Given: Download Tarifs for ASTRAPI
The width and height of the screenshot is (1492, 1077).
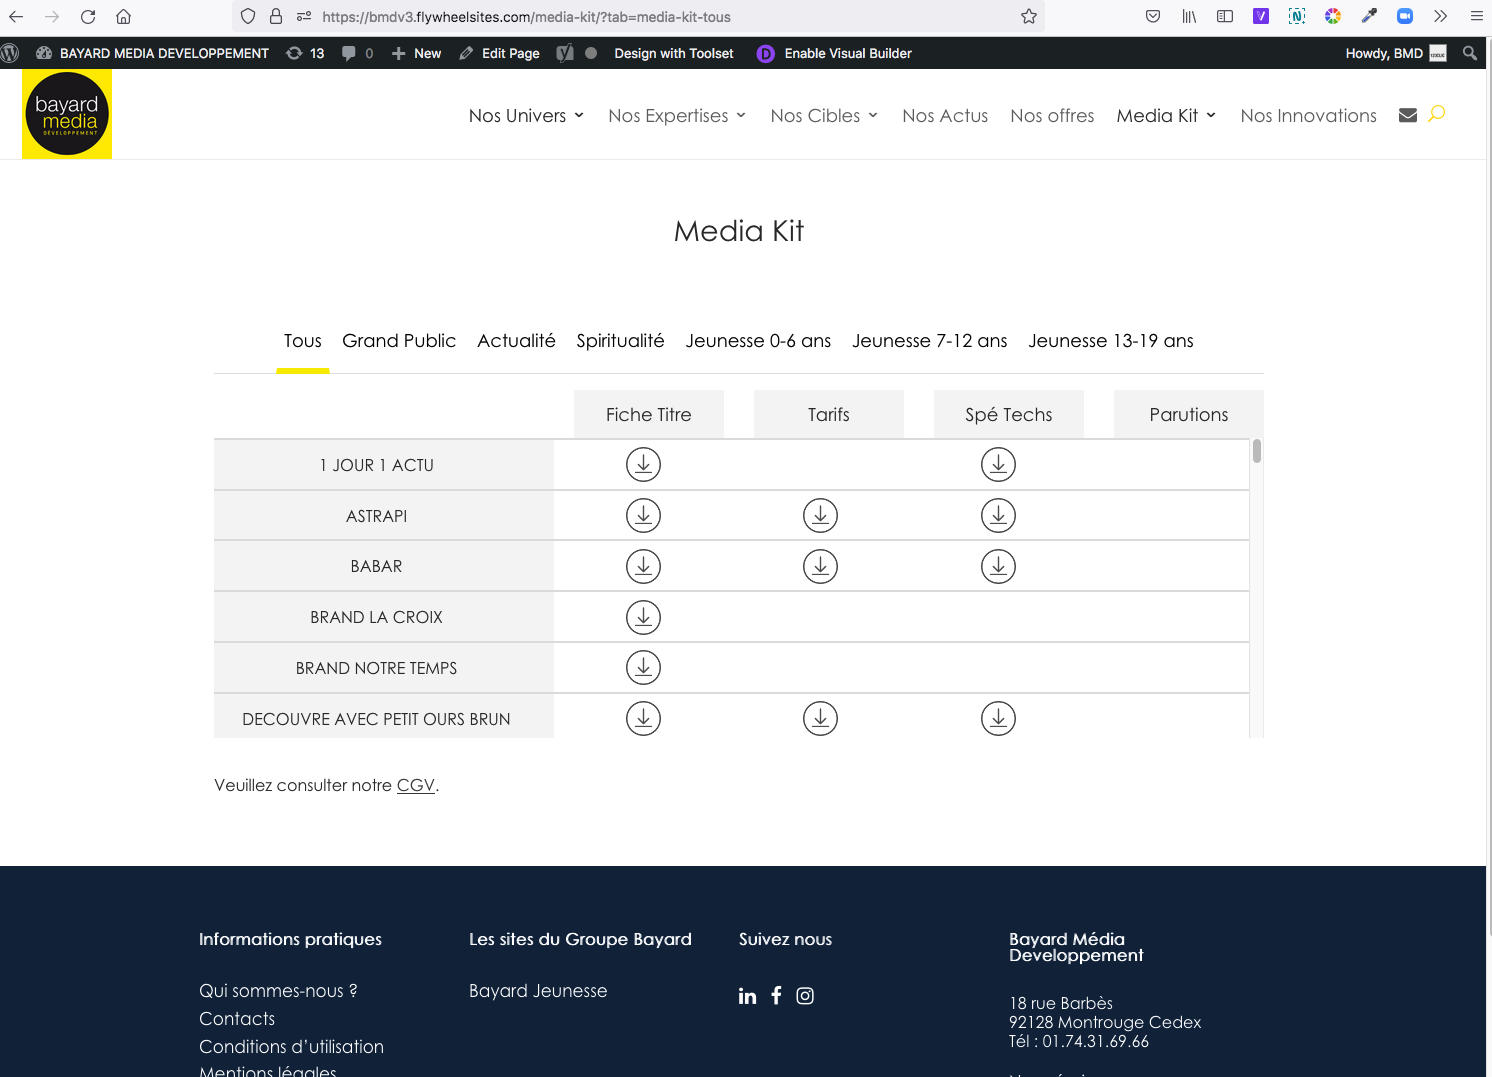Looking at the screenshot, I should [820, 515].
